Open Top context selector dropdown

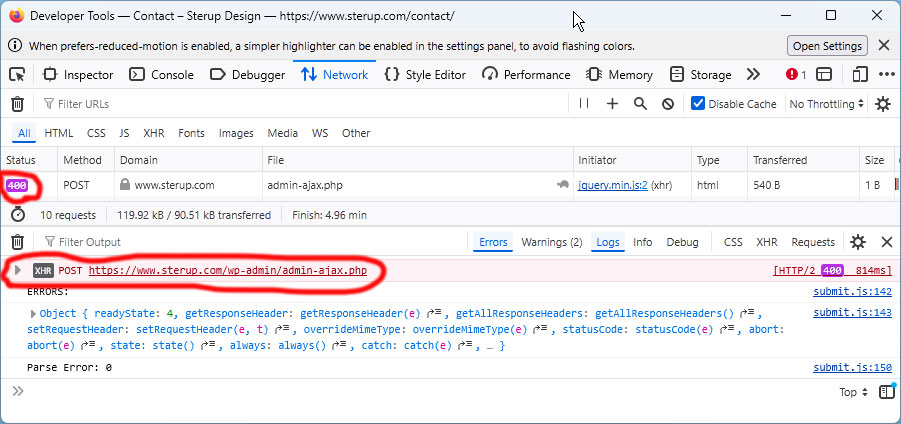click(x=853, y=392)
